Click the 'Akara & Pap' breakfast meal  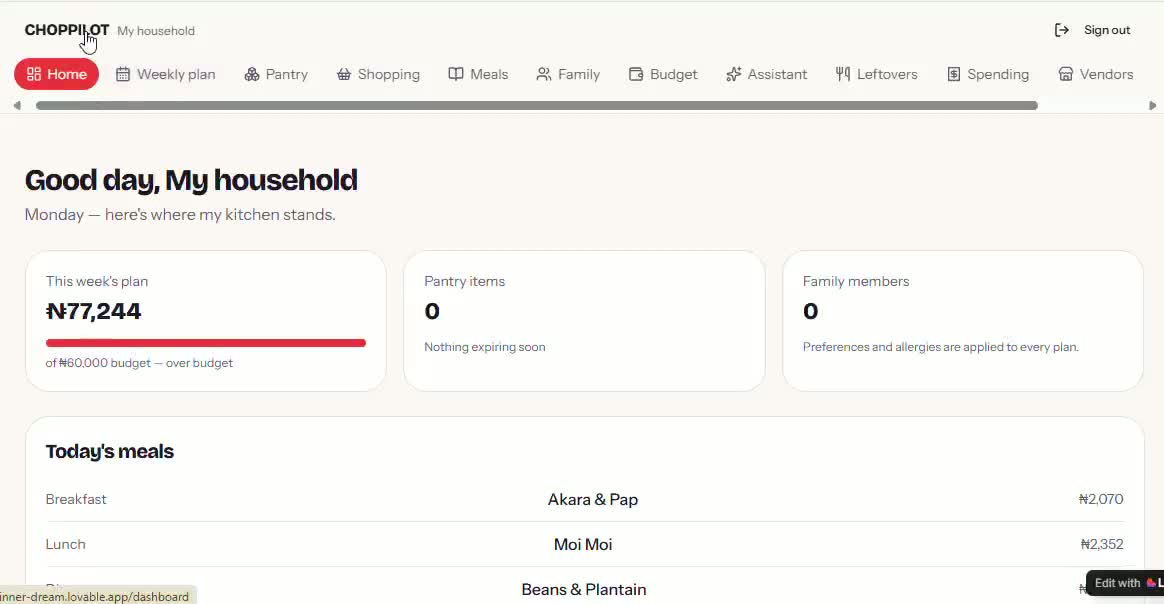592,499
